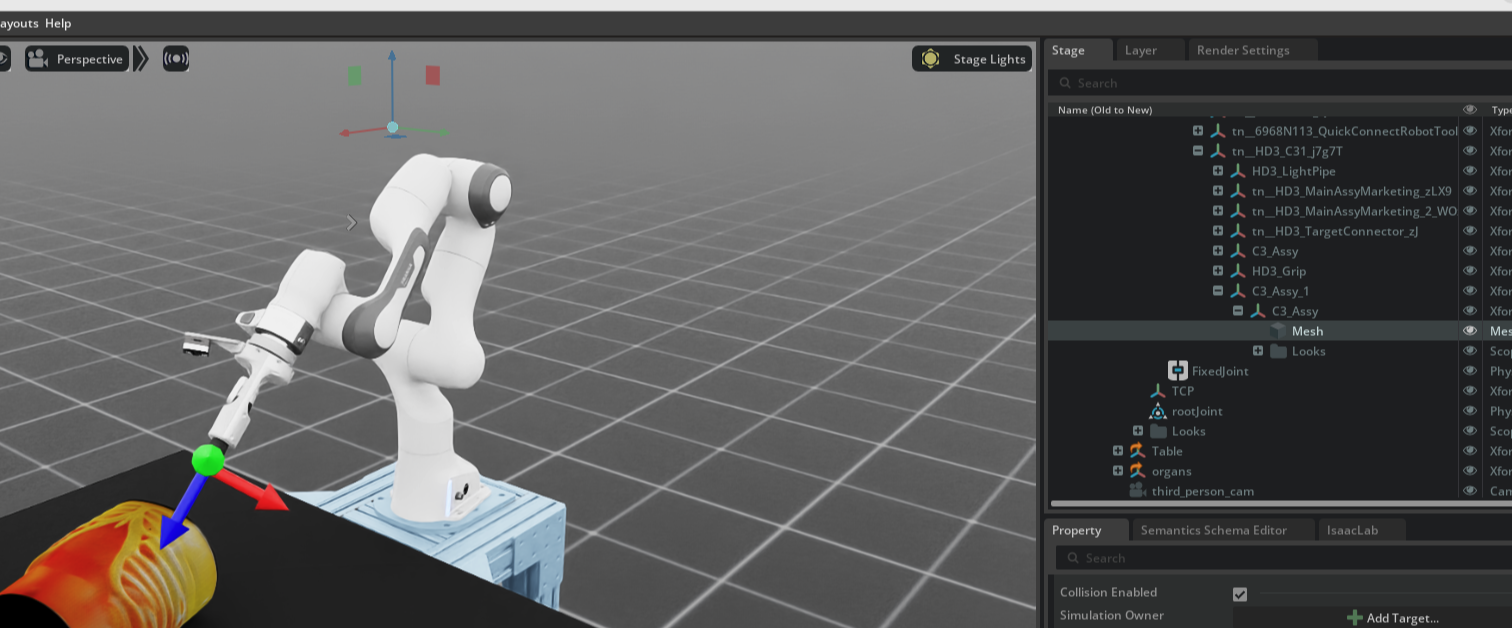Sort by the Name (Old to New) header
The height and width of the screenshot is (628, 1512).
click(1105, 110)
